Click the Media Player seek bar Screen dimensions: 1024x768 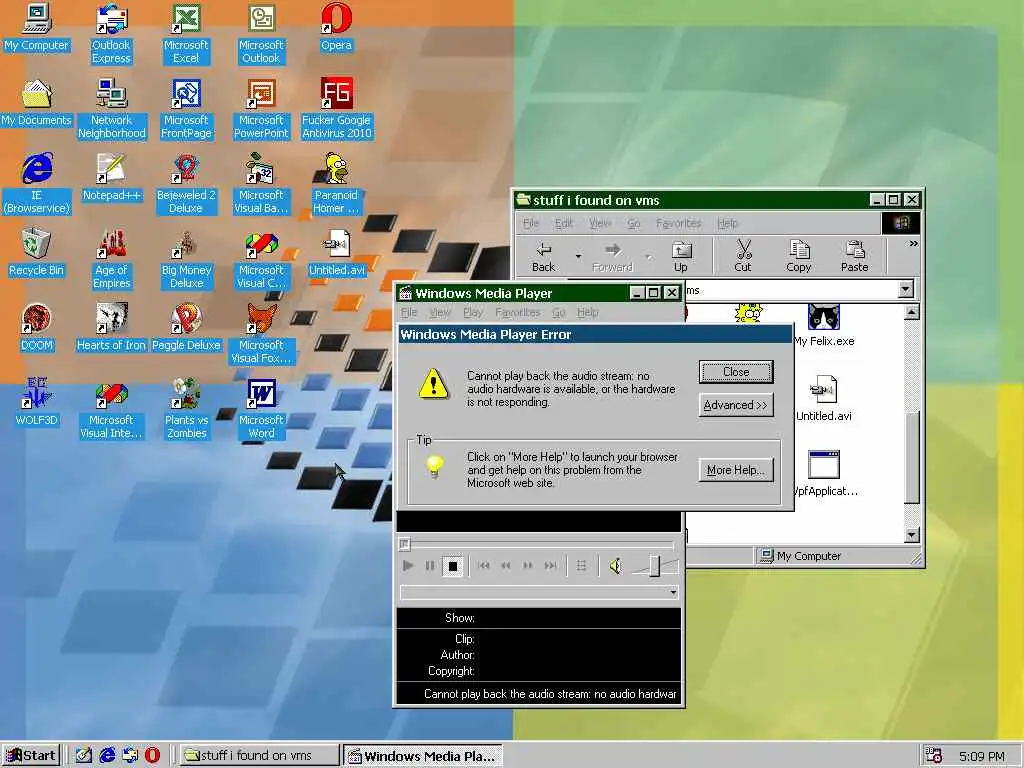pyautogui.click(x=537, y=543)
